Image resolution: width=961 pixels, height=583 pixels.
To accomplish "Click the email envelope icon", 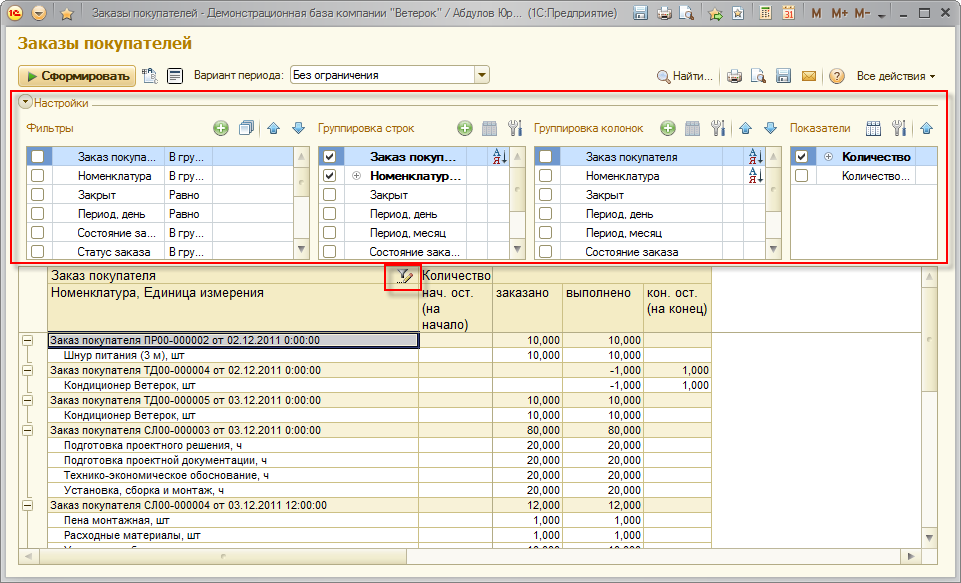I will pyautogui.click(x=808, y=76).
